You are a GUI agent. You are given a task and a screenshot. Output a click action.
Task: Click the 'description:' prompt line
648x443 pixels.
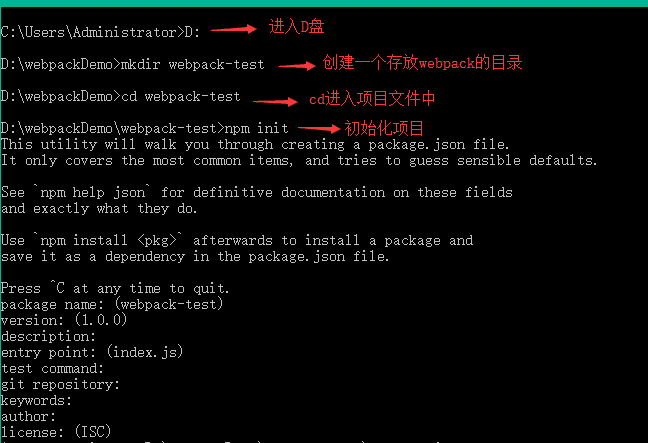pyautogui.click(x=48, y=336)
